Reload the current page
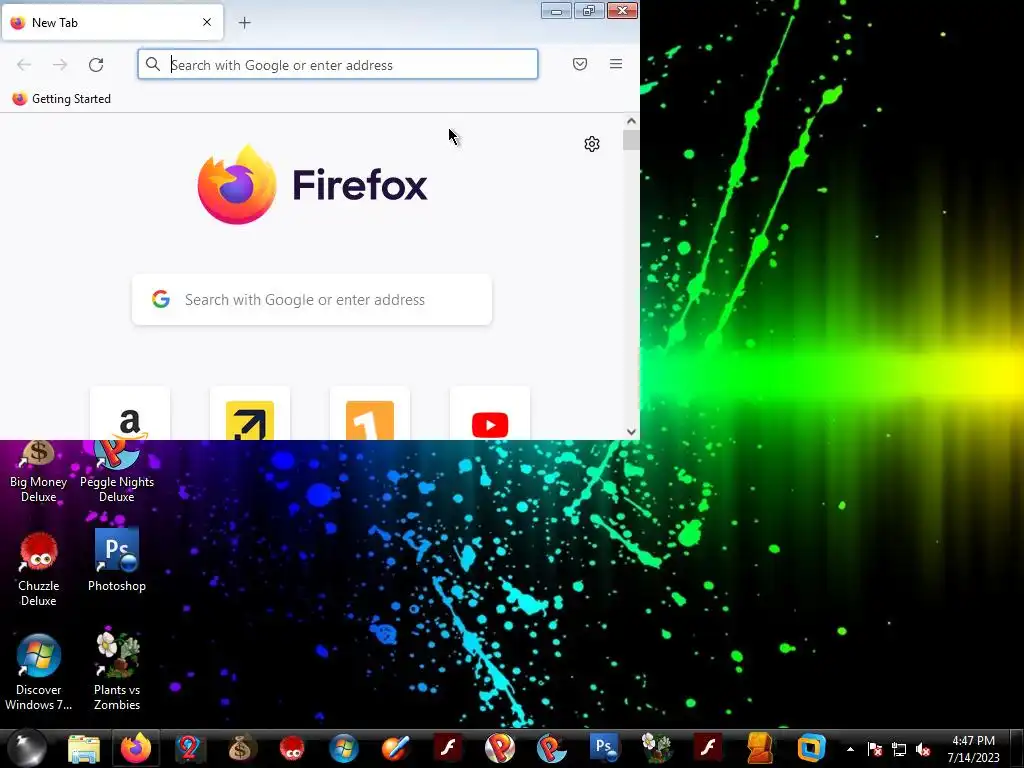This screenshot has height=768, width=1024. [96, 65]
